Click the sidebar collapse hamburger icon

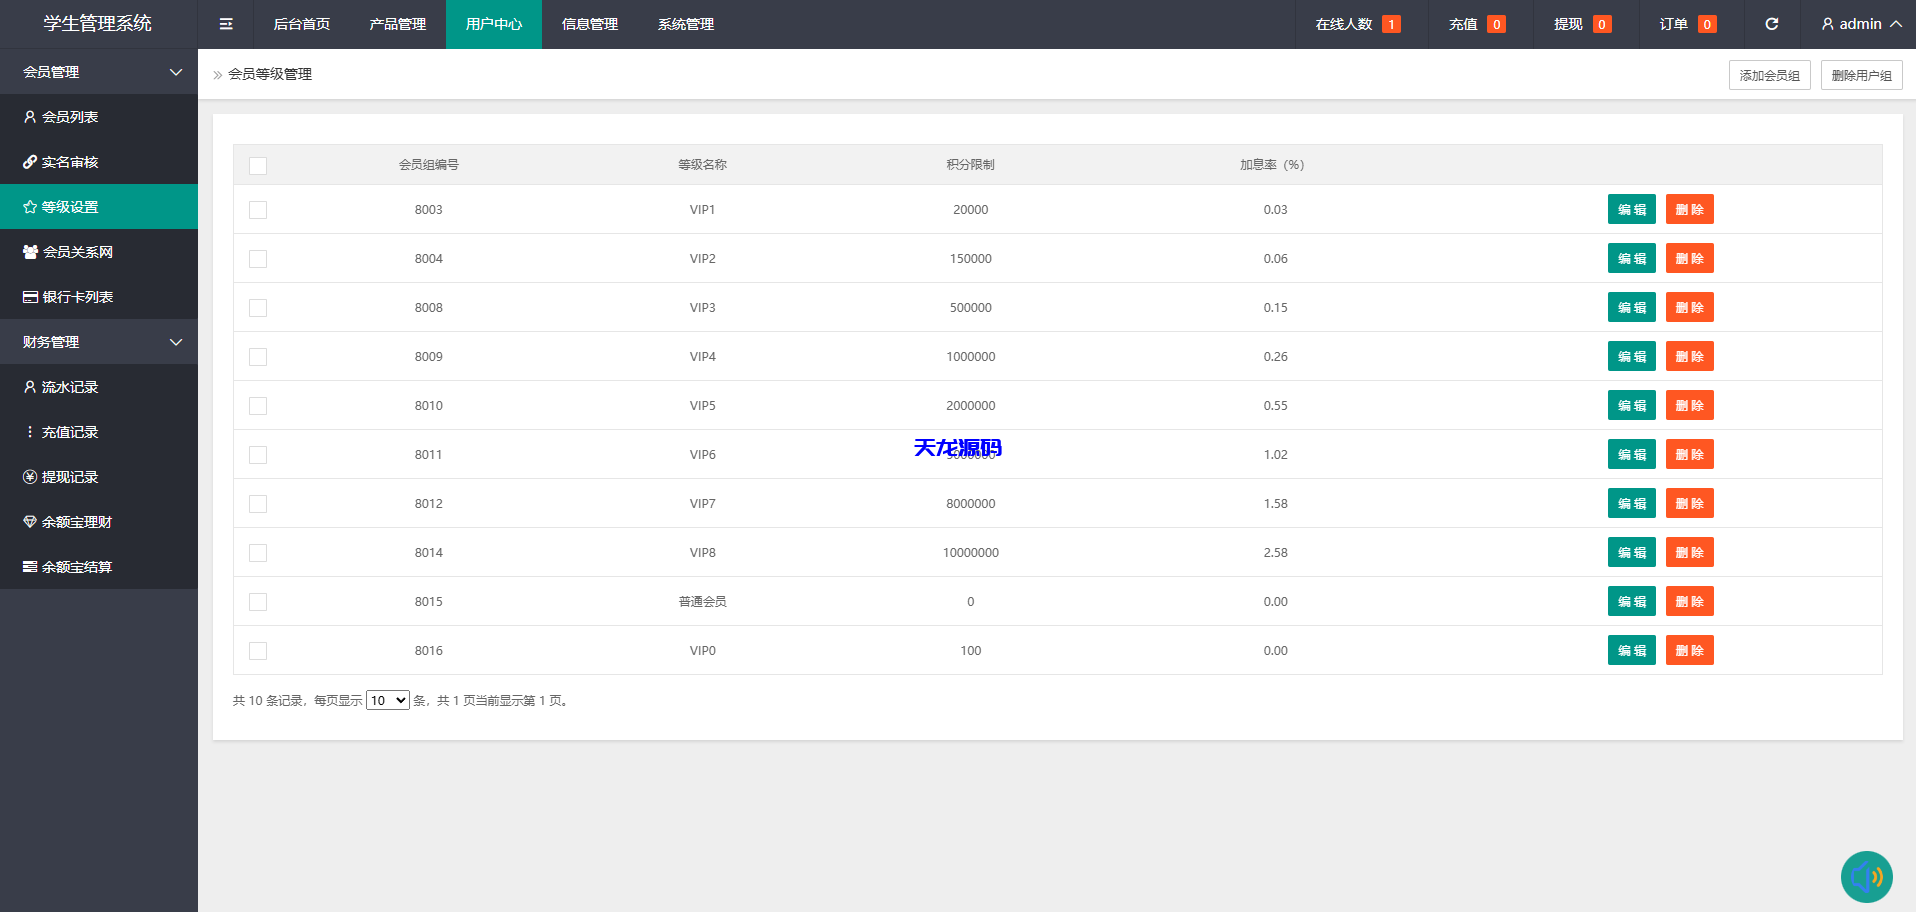(x=226, y=24)
